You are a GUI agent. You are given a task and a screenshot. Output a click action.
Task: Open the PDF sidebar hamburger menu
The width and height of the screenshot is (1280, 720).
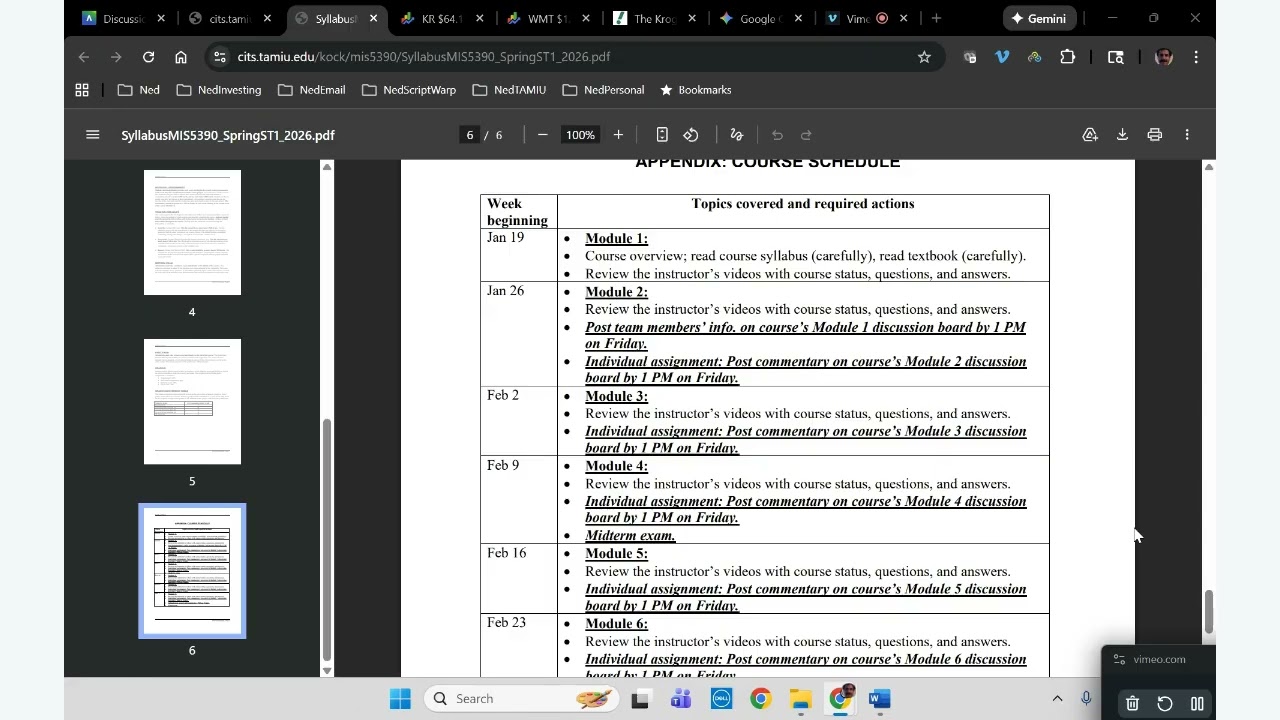(x=93, y=135)
